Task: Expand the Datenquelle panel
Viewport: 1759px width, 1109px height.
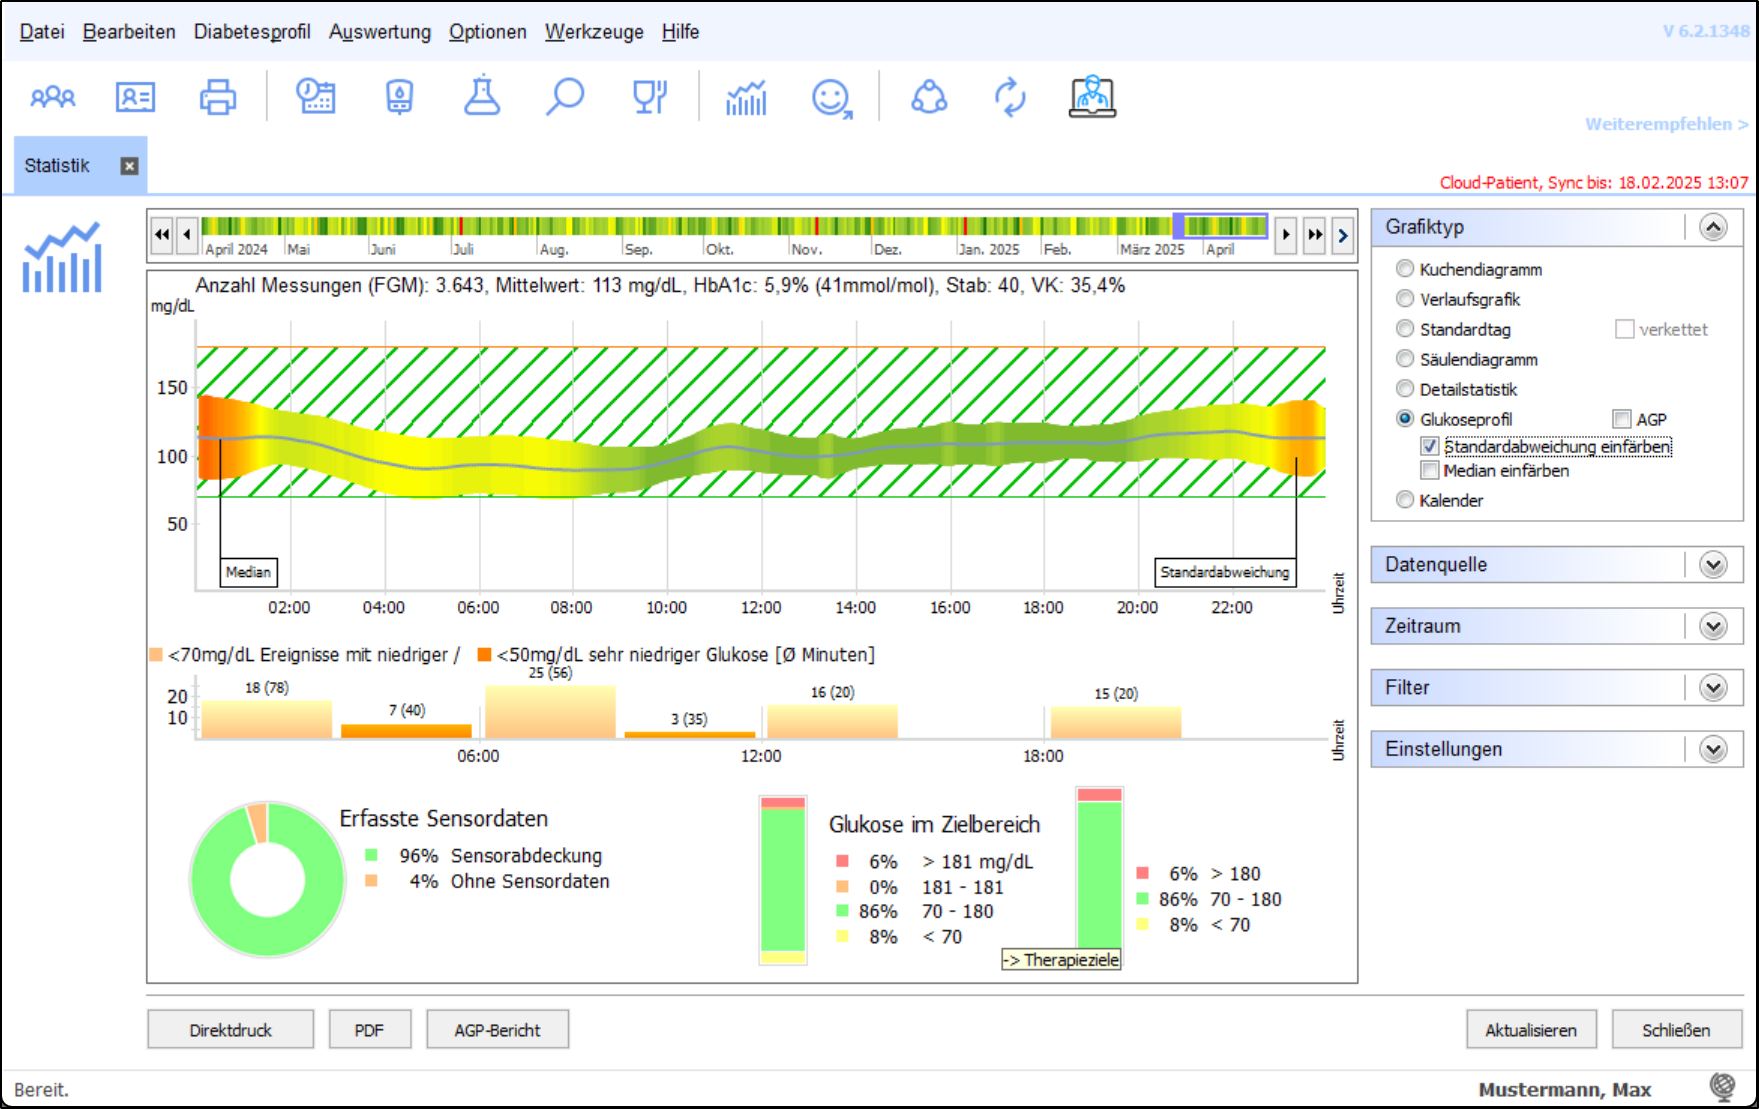Action: point(1712,565)
